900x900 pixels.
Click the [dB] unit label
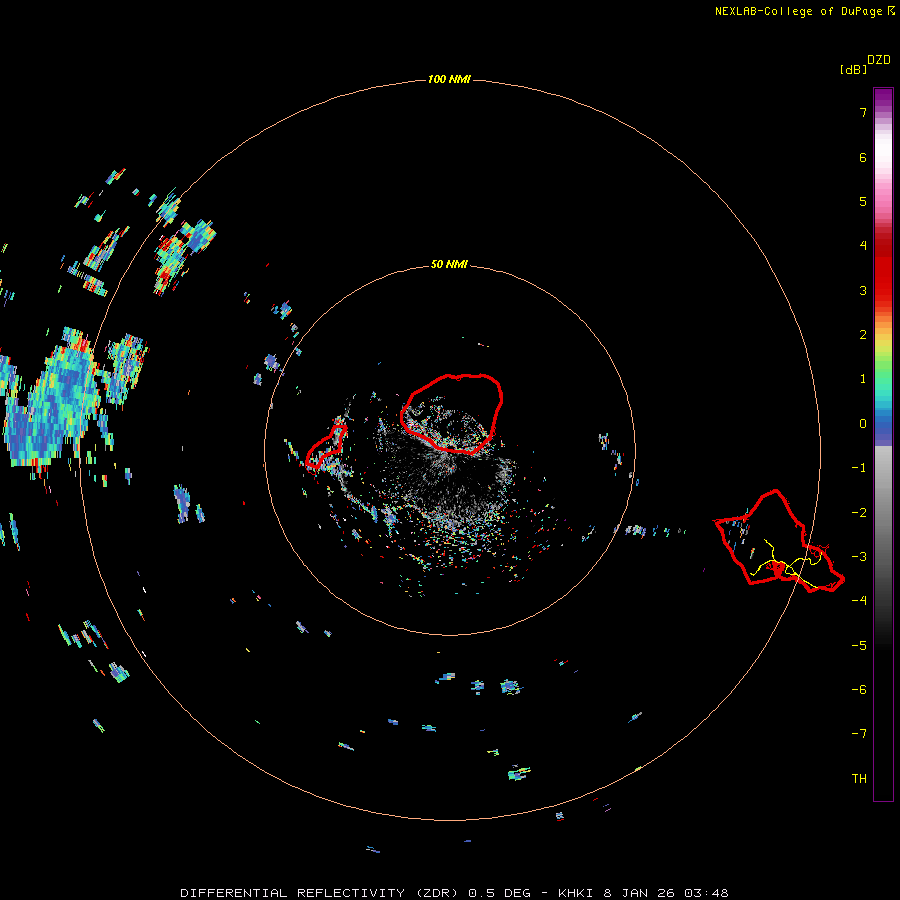[854, 69]
